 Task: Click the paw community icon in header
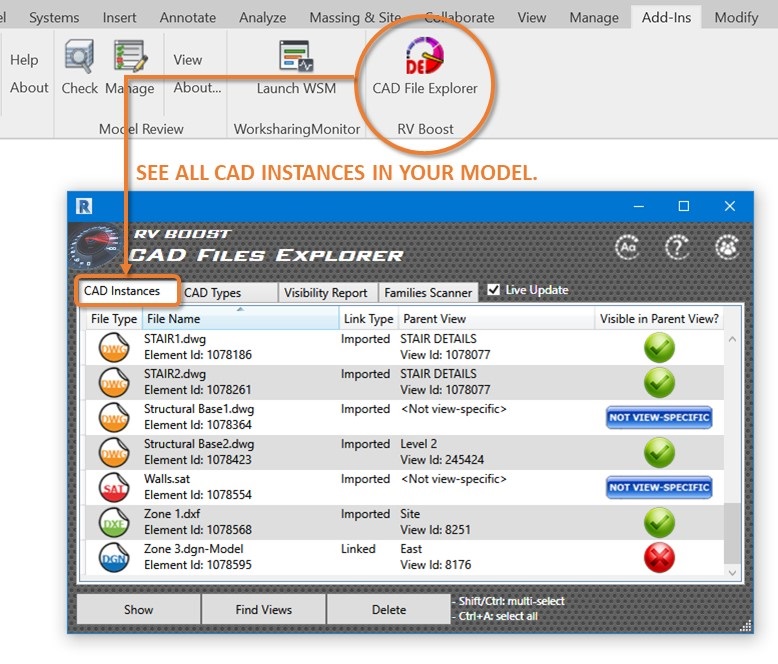coord(727,247)
